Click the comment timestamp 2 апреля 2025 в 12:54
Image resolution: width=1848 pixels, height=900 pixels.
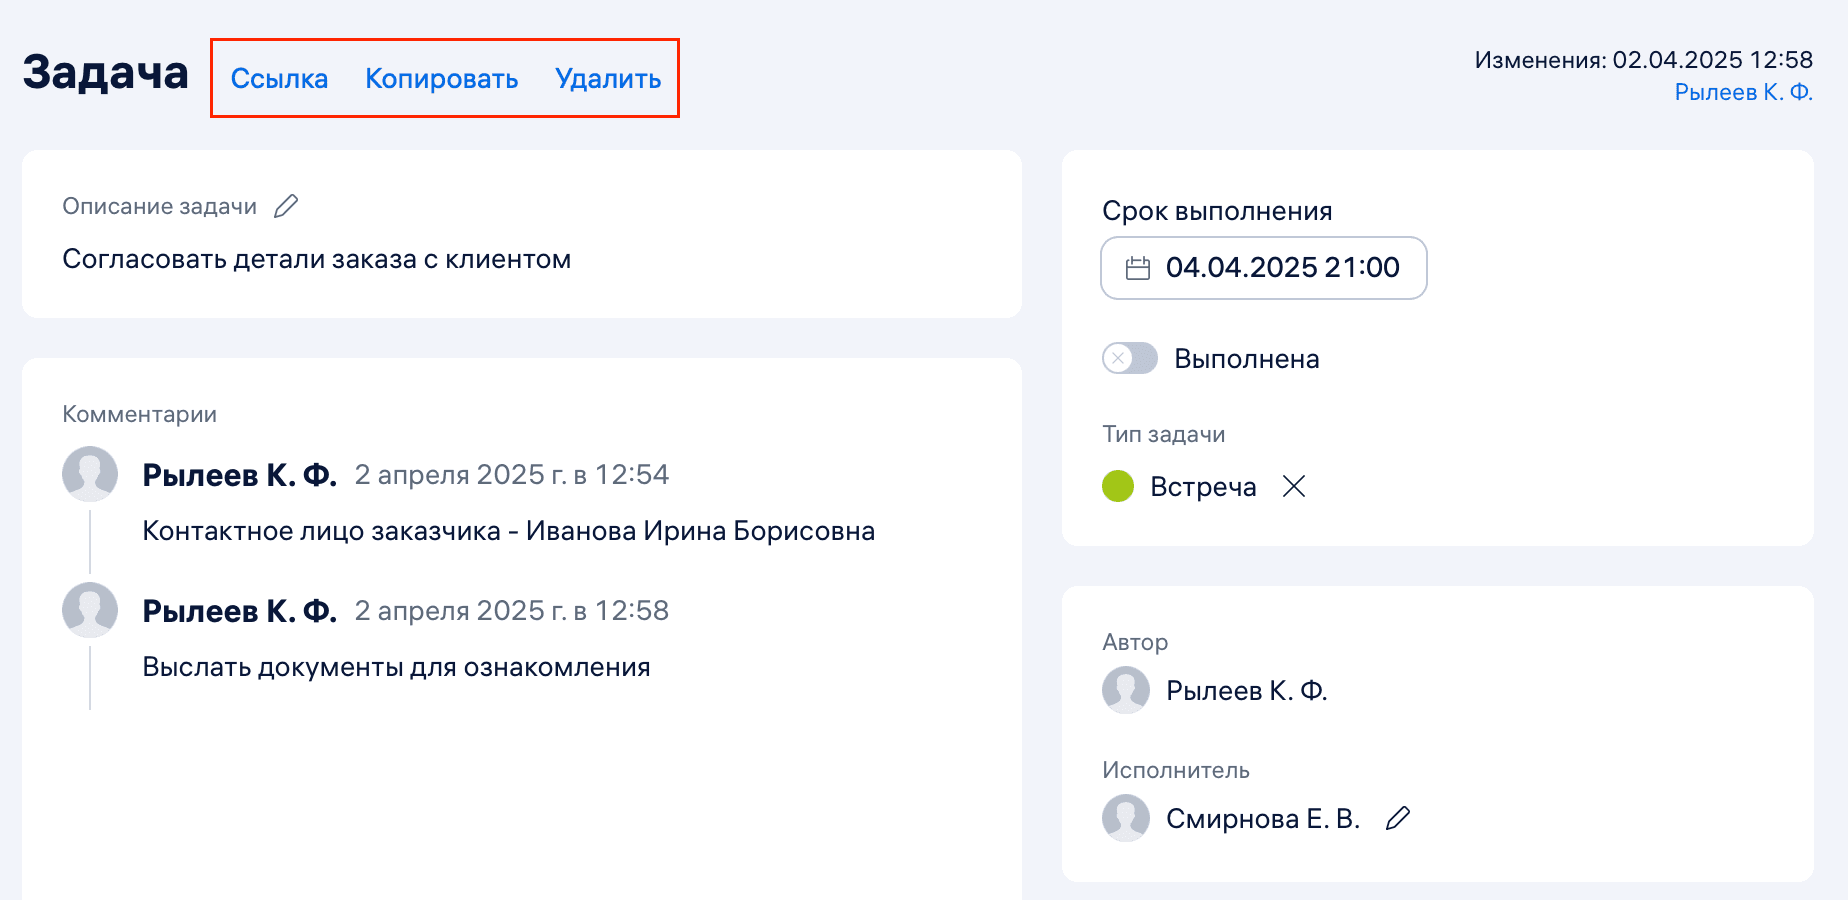(512, 474)
